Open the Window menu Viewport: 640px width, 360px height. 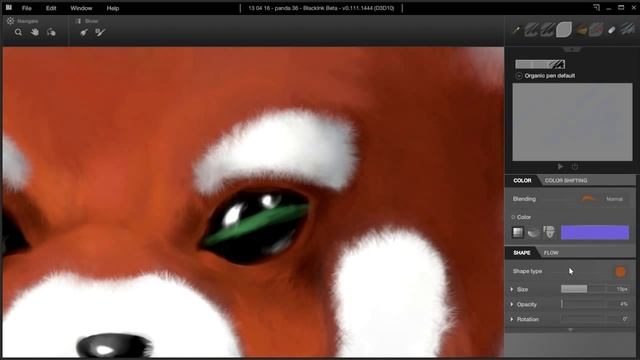click(81, 8)
